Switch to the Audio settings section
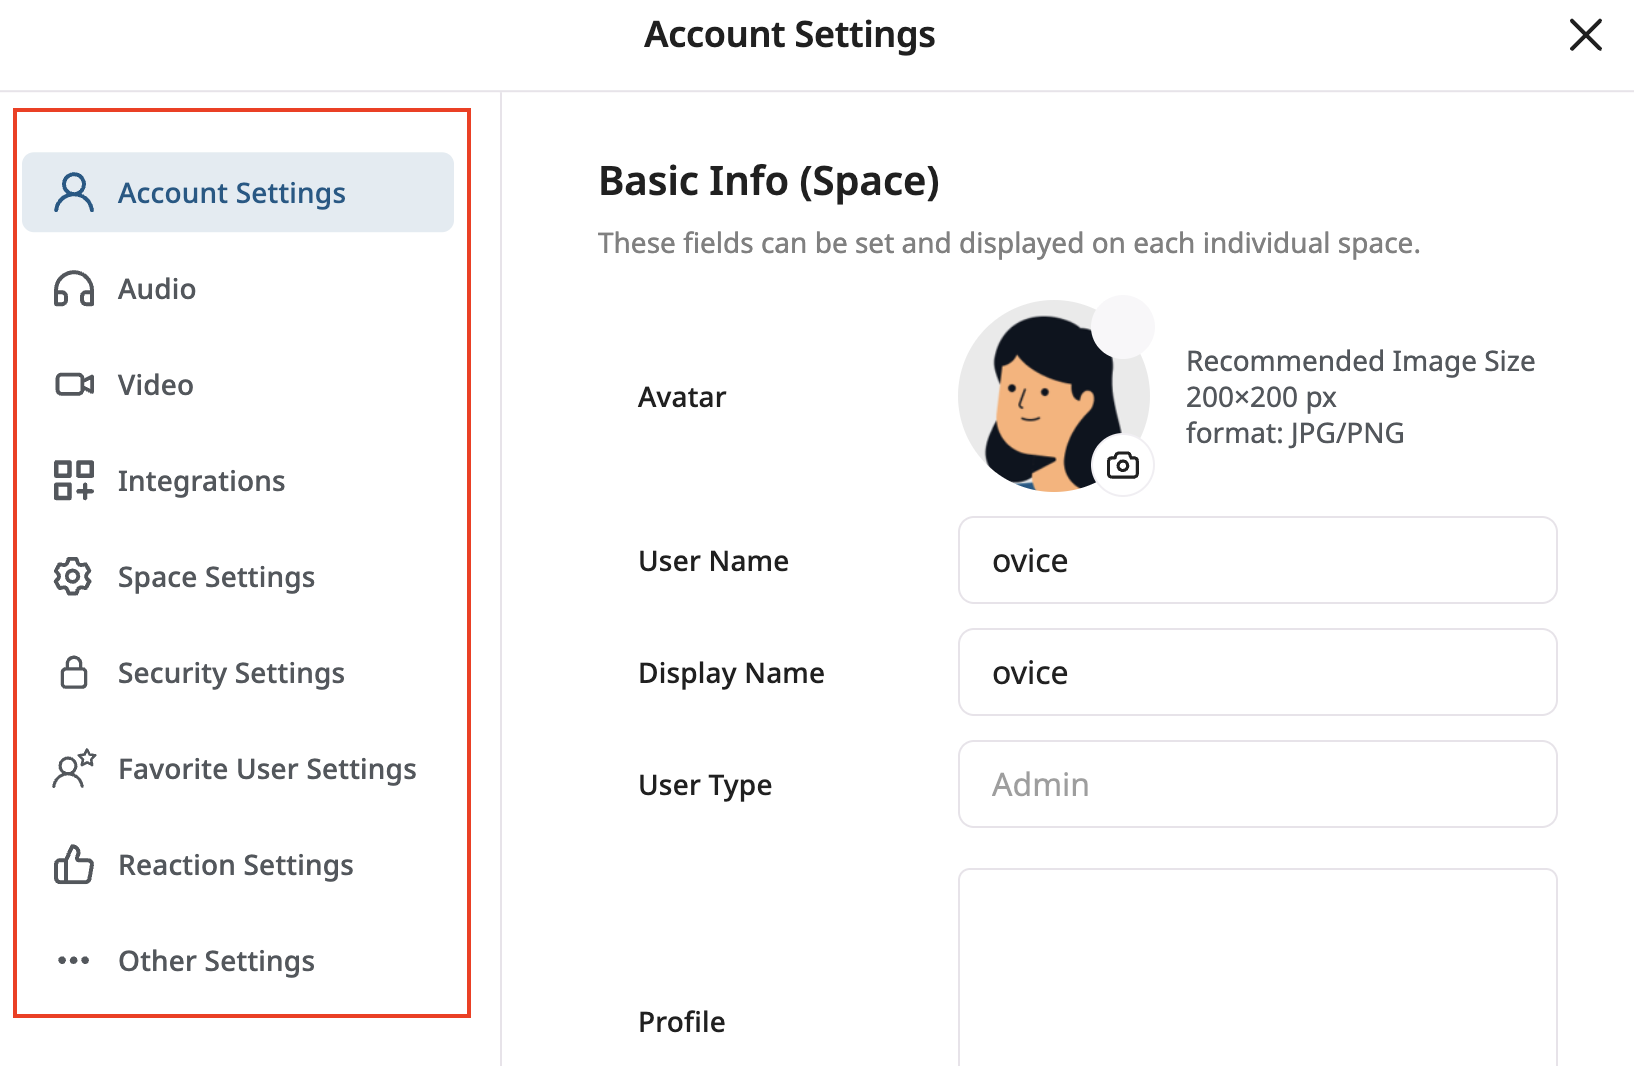1634x1066 pixels. [156, 289]
